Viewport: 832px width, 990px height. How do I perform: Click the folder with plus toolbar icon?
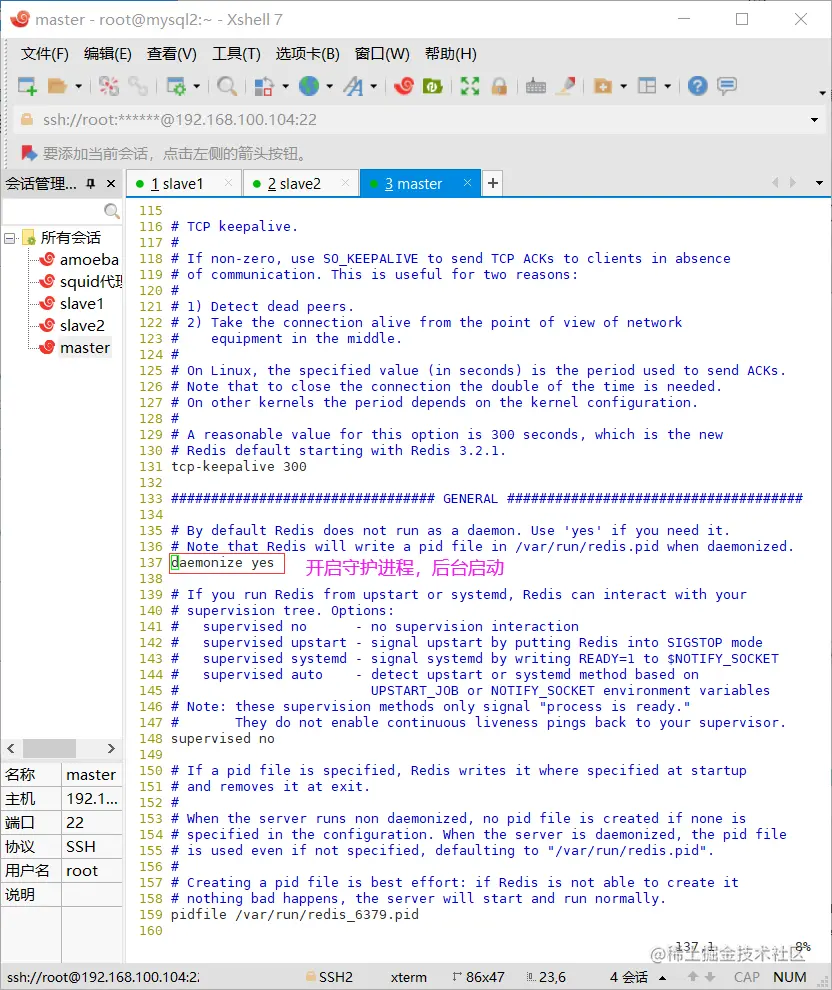tap(603, 86)
